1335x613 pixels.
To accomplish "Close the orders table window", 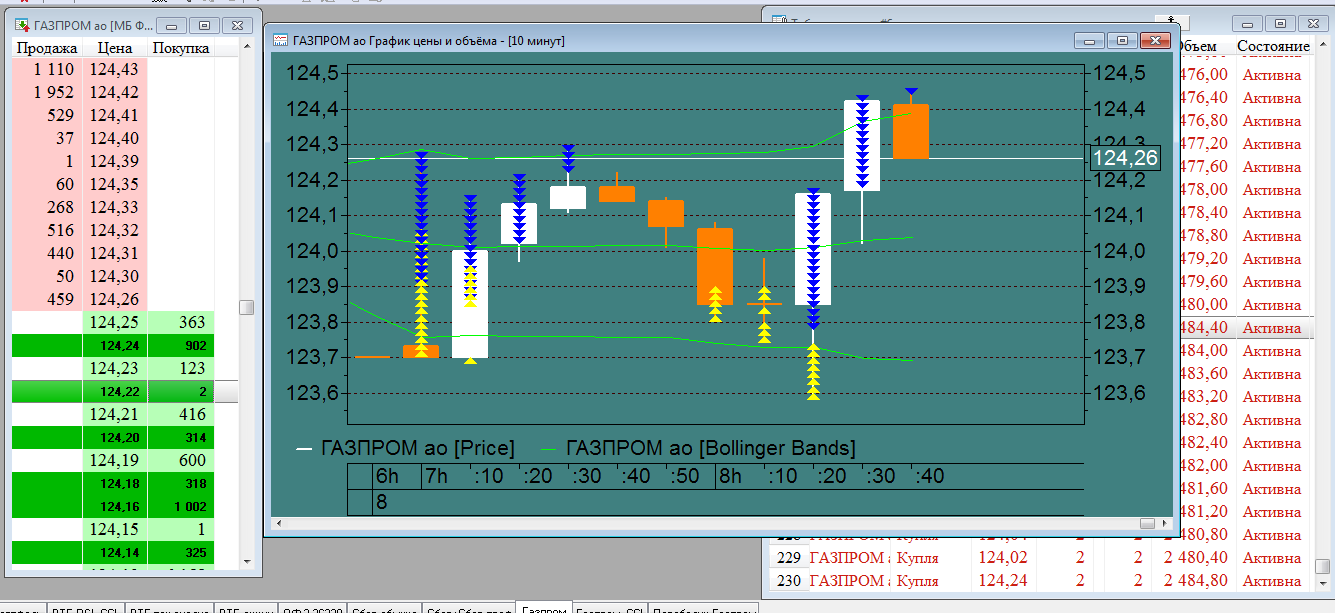I will (1311, 22).
